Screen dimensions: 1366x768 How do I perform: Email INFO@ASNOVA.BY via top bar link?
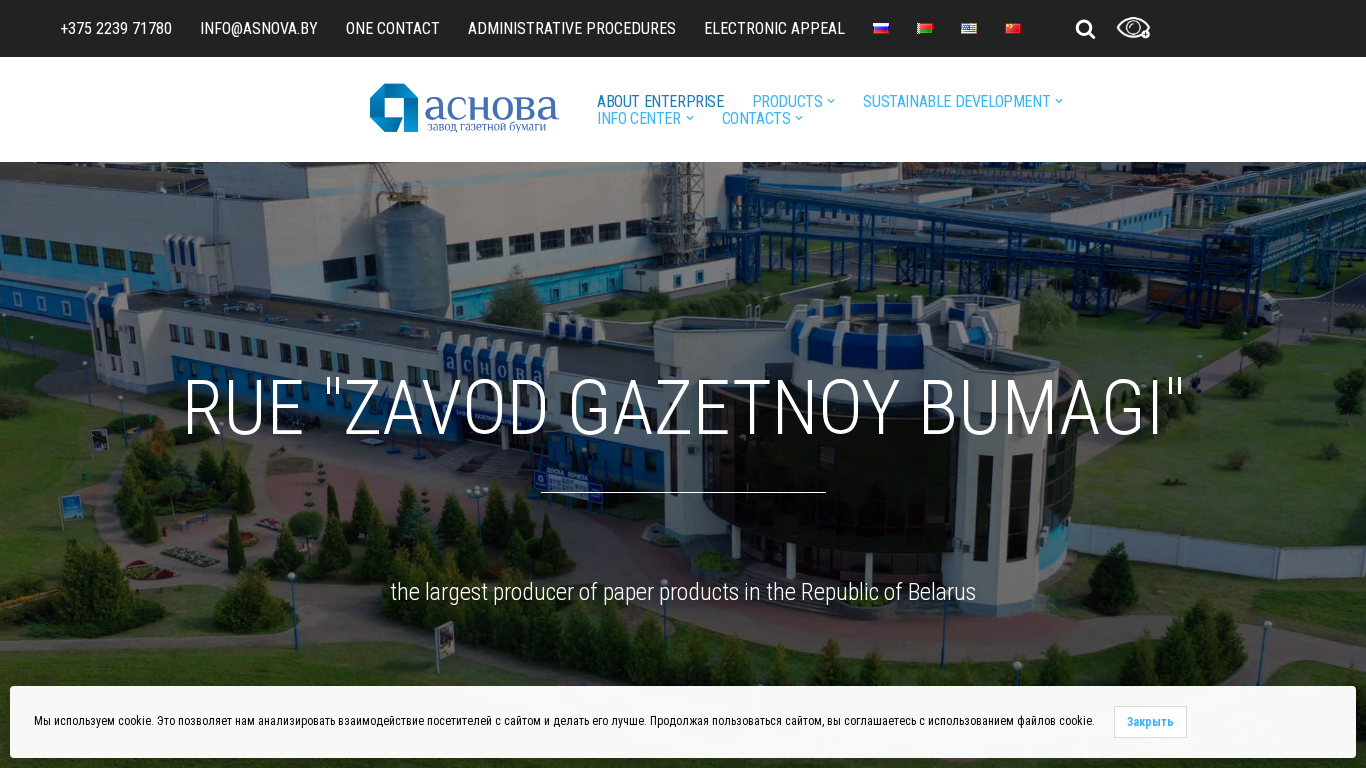(x=259, y=28)
